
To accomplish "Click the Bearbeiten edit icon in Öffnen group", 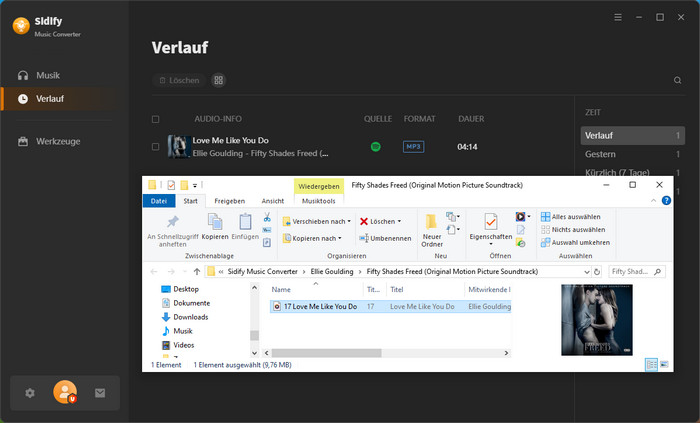I will pos(521,230).
